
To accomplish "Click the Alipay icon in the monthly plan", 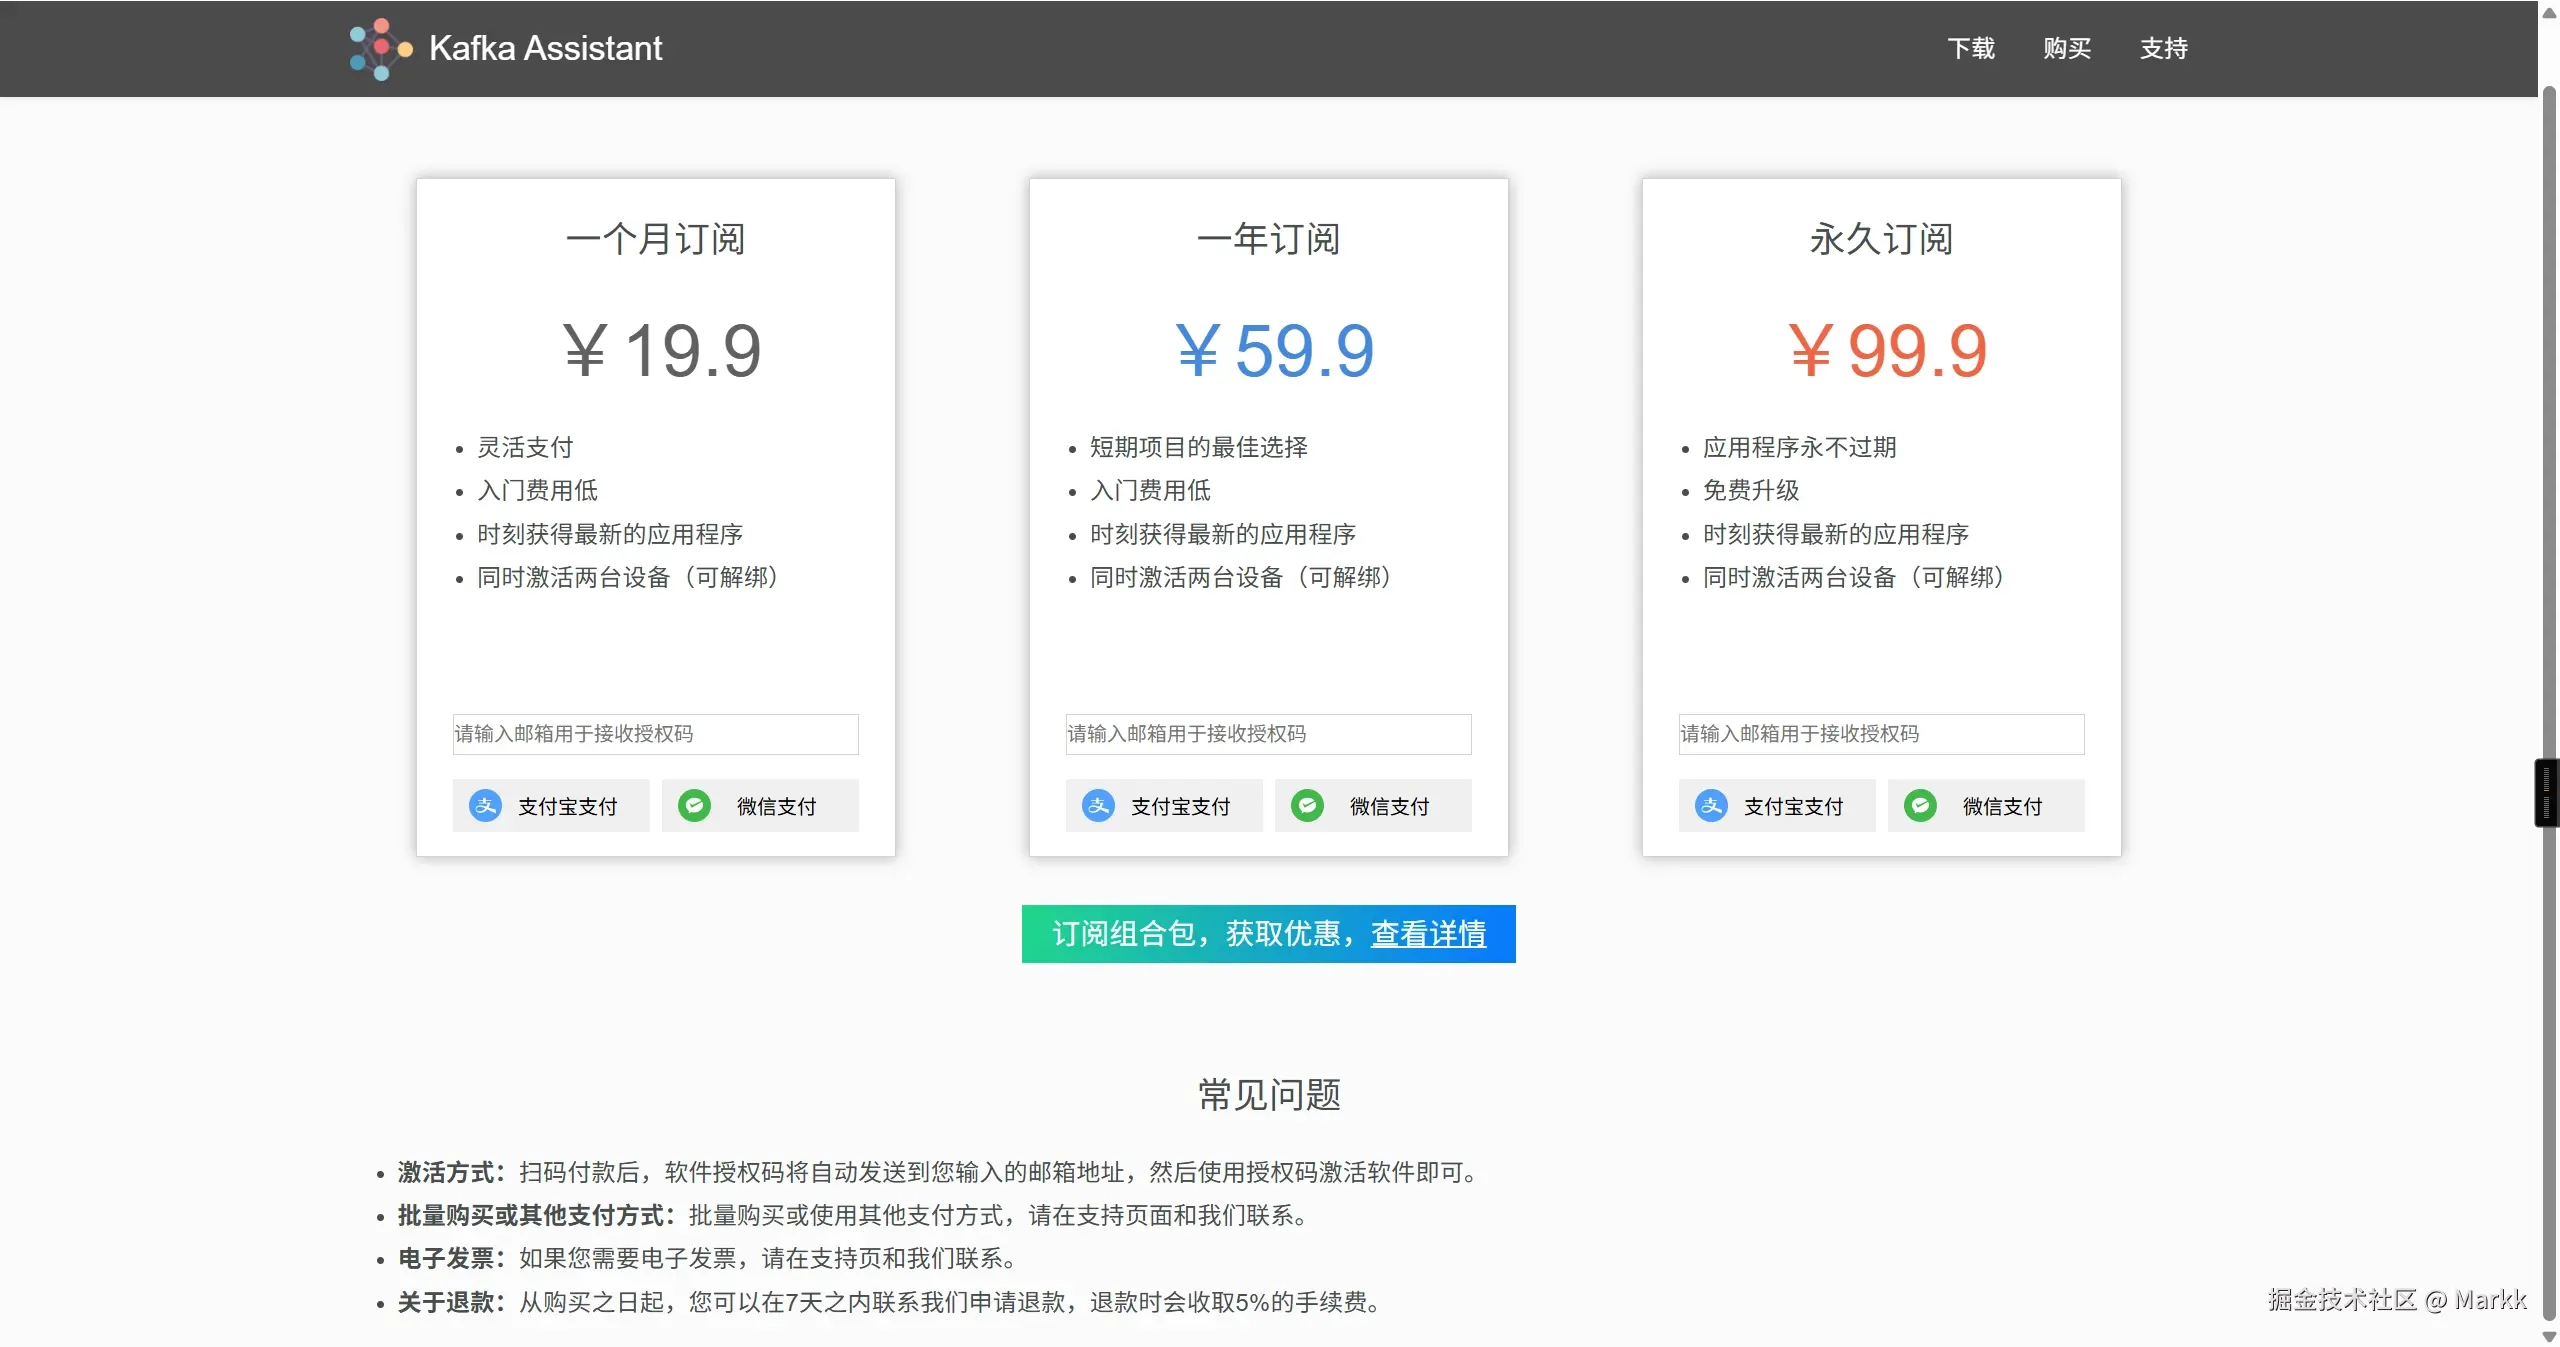I will [485, 806].
